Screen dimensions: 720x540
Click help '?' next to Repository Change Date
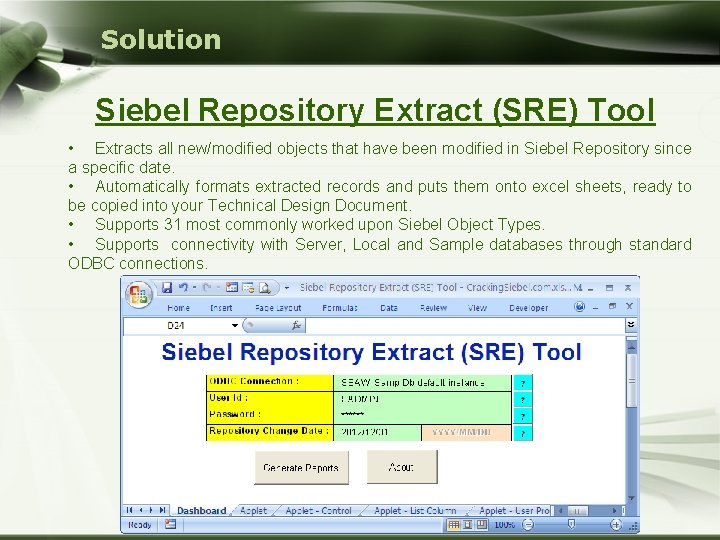point(523,433)
